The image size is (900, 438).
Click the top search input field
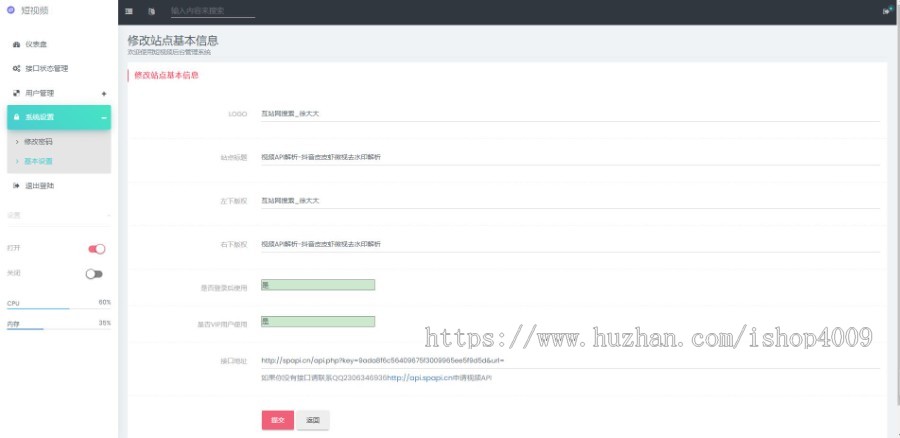212,11
